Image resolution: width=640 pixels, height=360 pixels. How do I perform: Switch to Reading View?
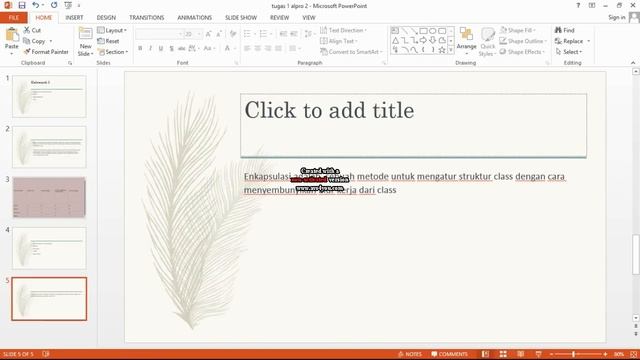pos(521,354)
